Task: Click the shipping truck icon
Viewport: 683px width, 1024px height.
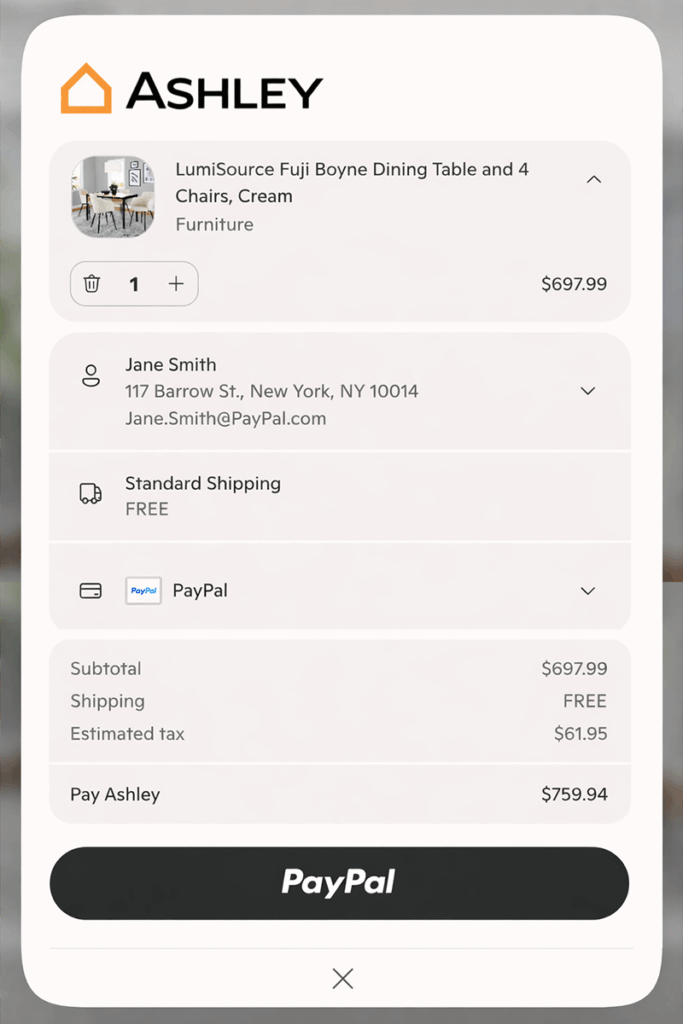Action: tap(91, 493)
